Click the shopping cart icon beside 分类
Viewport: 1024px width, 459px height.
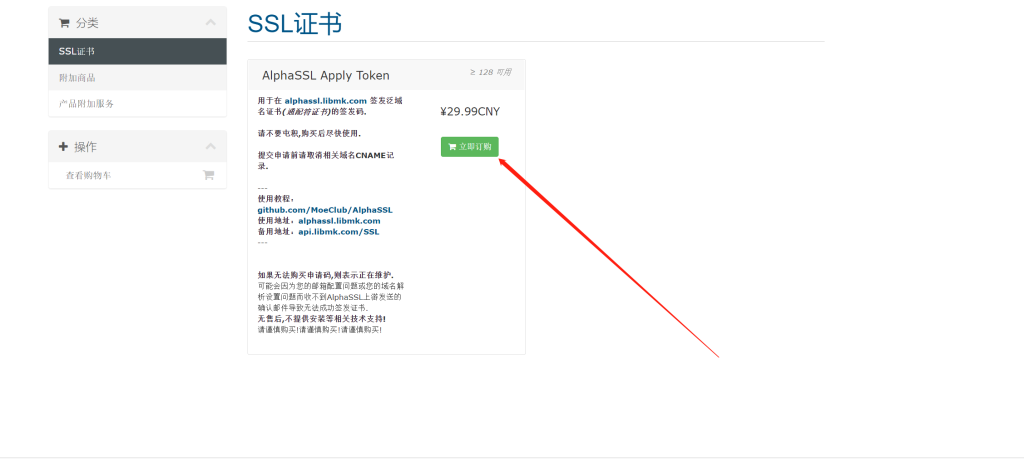point(64,23)
